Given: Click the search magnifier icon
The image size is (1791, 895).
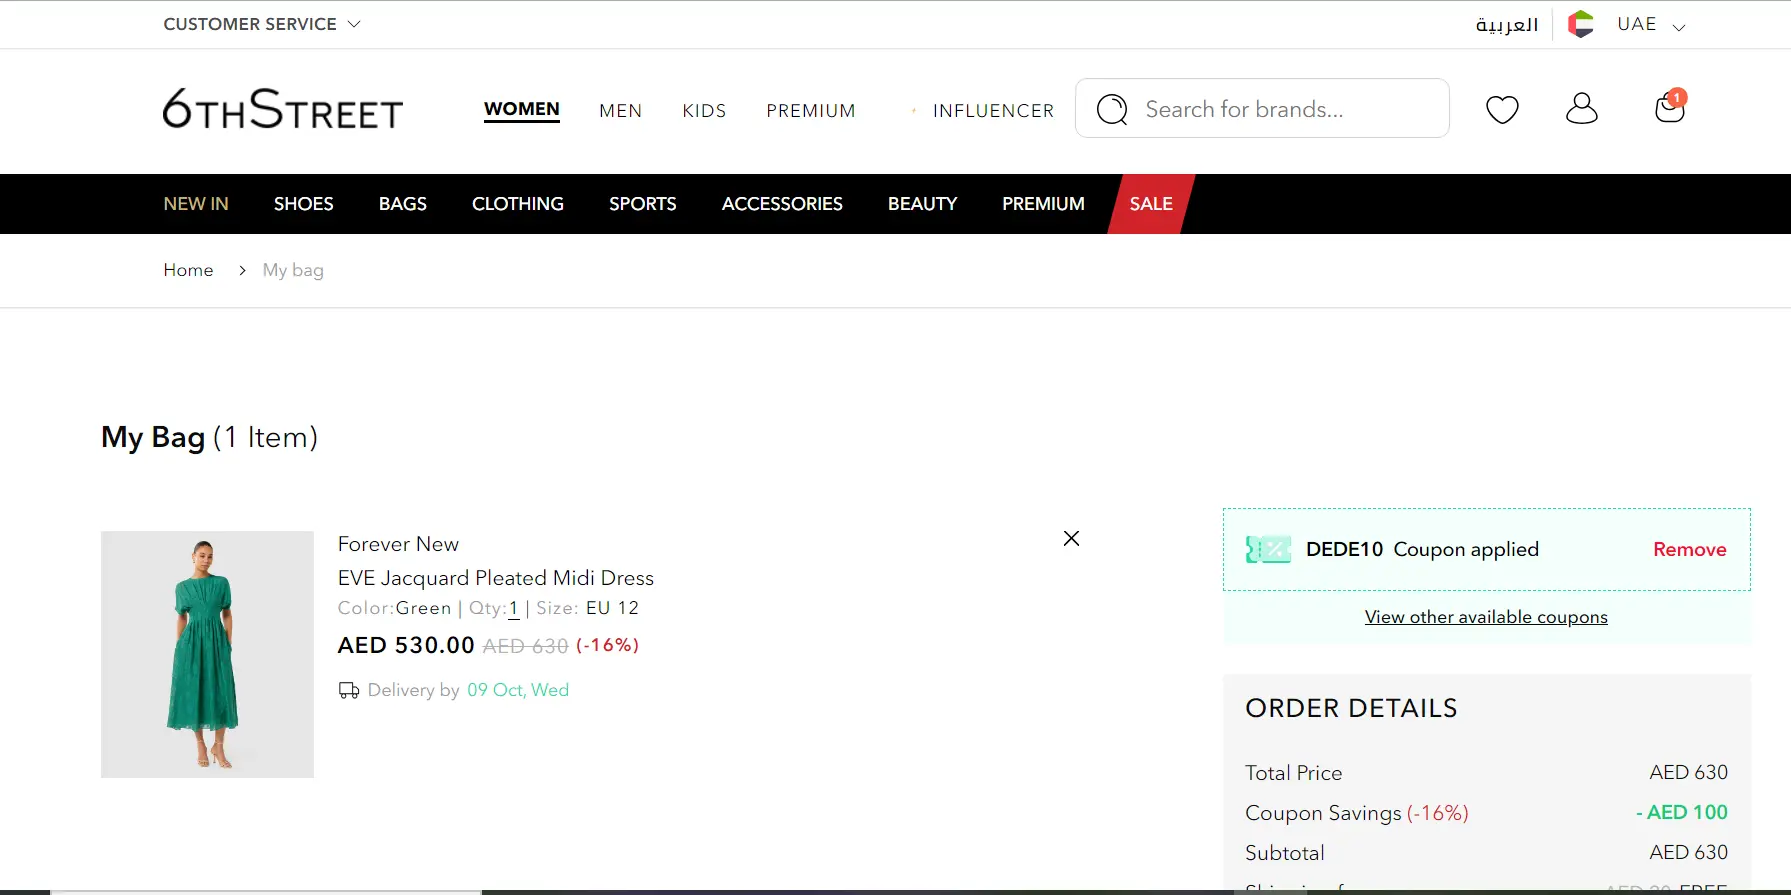Looking at the screenshot, I should 1112,109.
